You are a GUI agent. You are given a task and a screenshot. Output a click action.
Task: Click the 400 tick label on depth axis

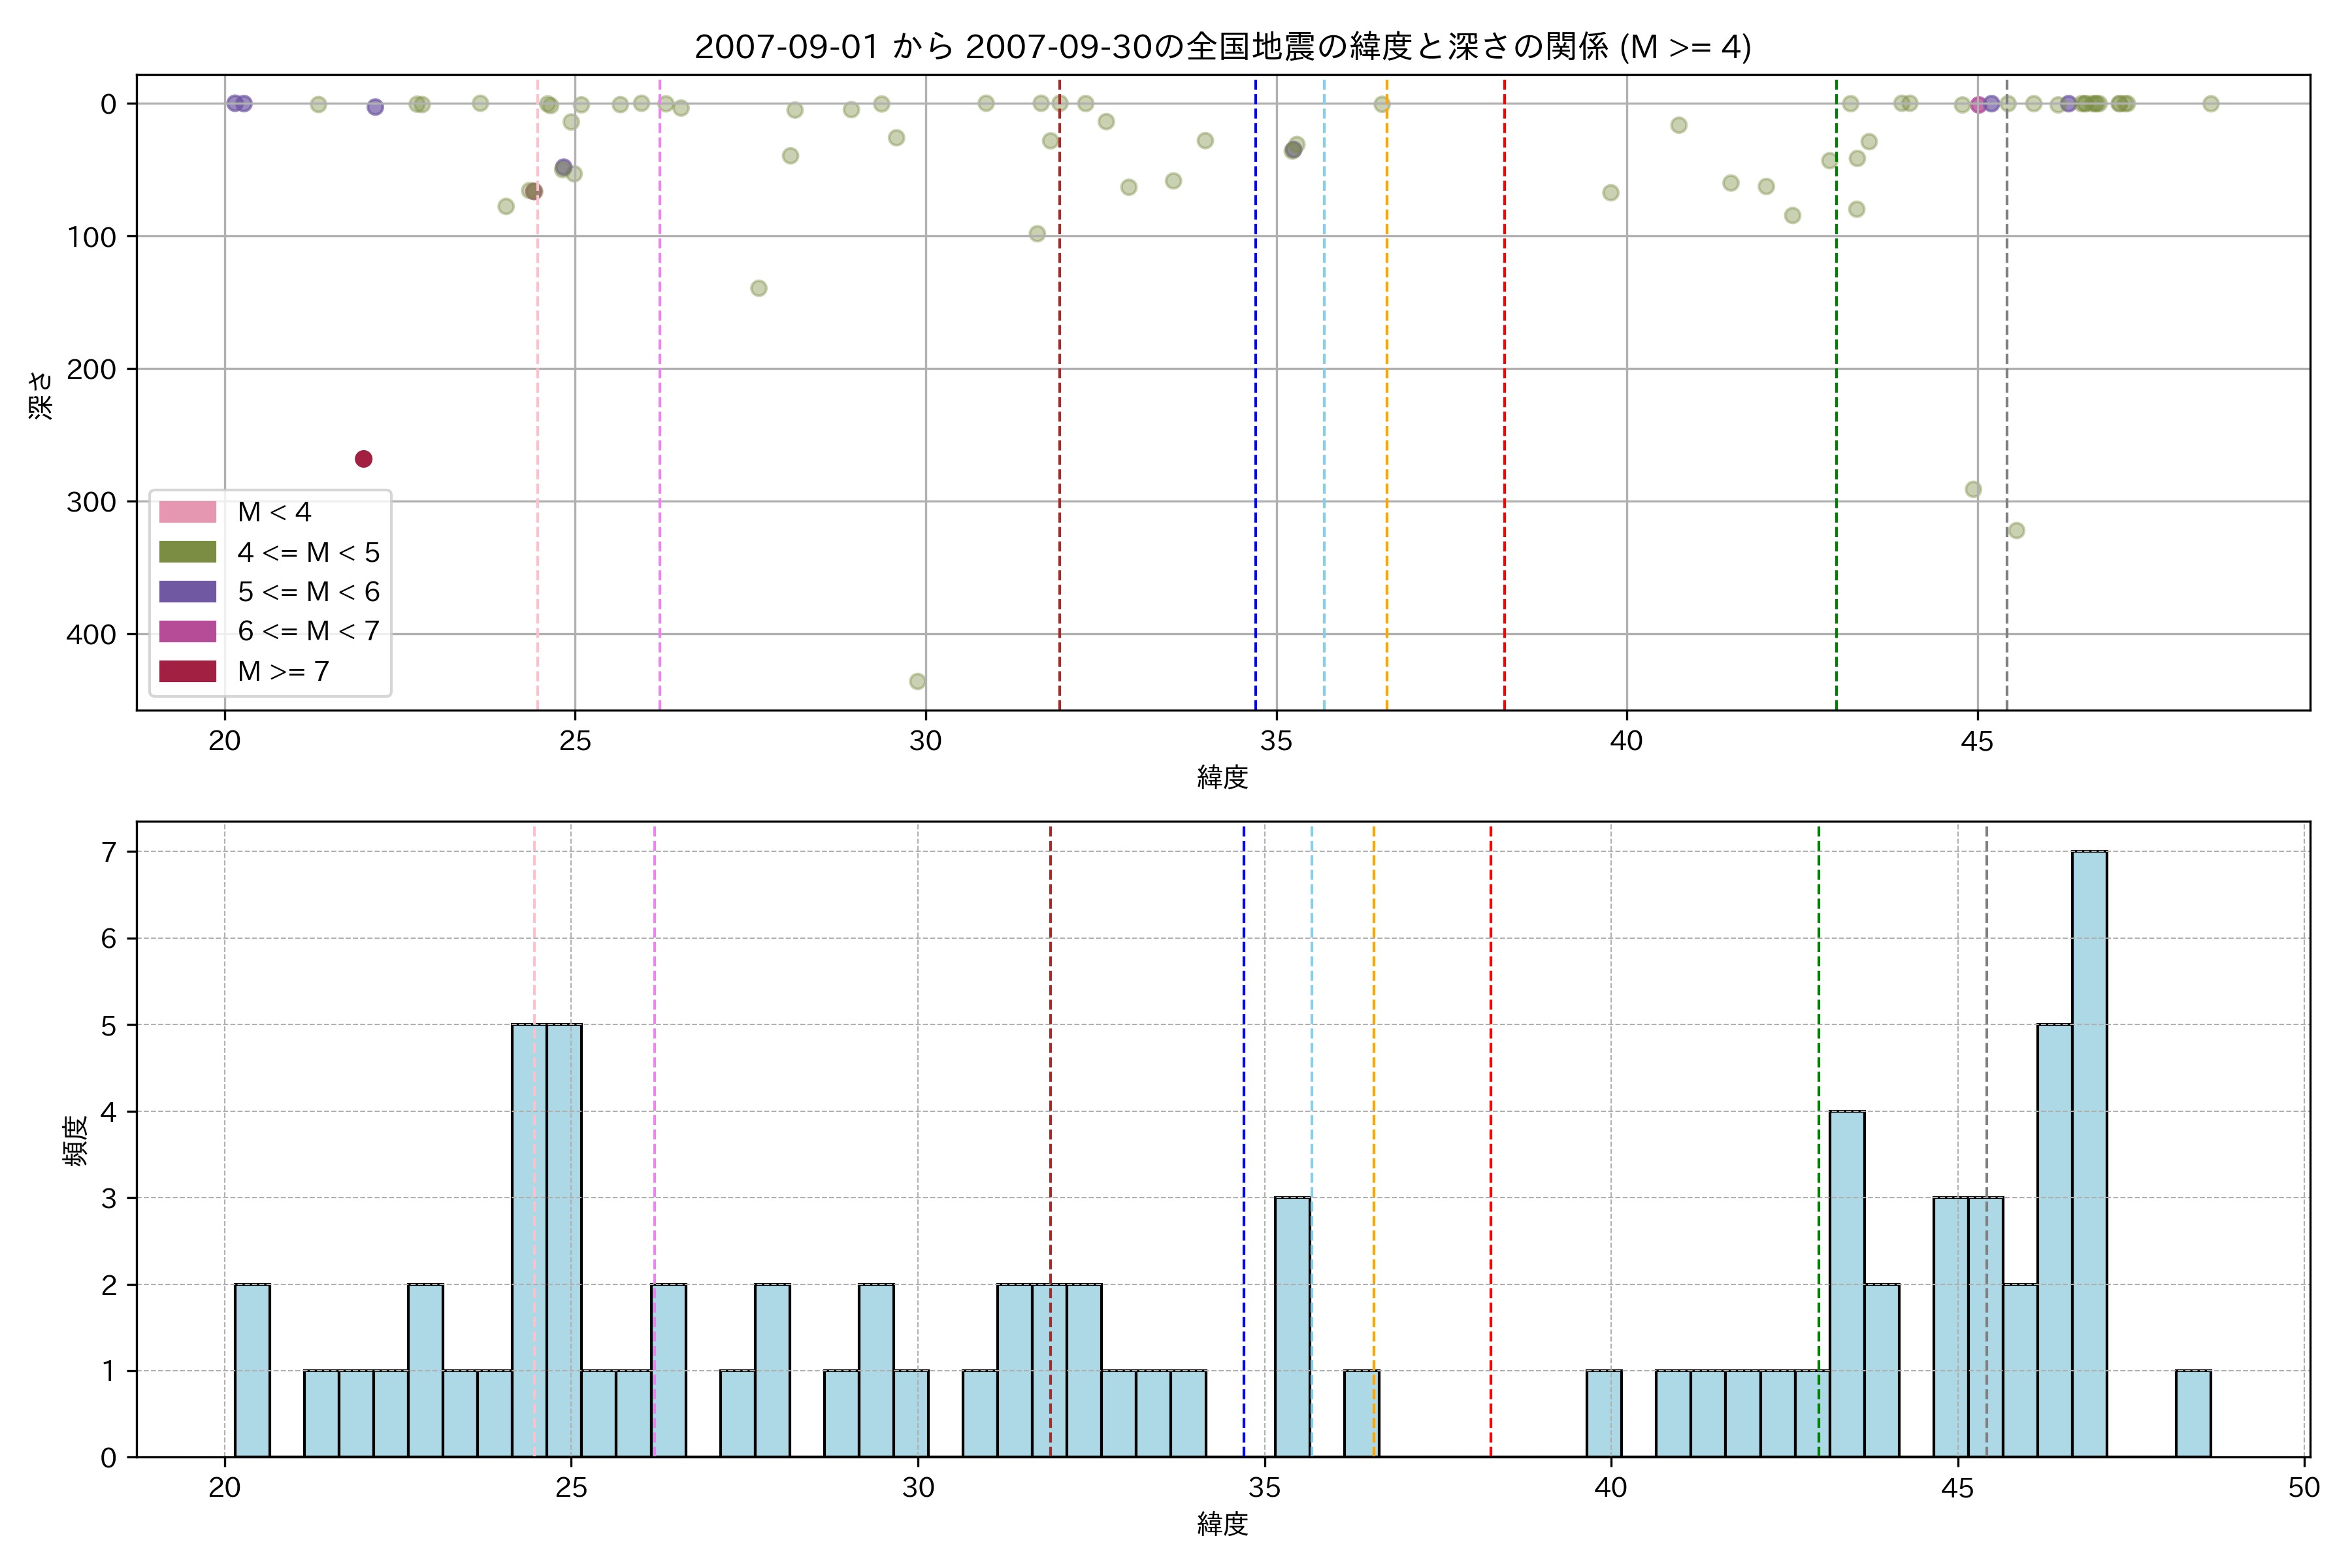(x=91, y=634)
